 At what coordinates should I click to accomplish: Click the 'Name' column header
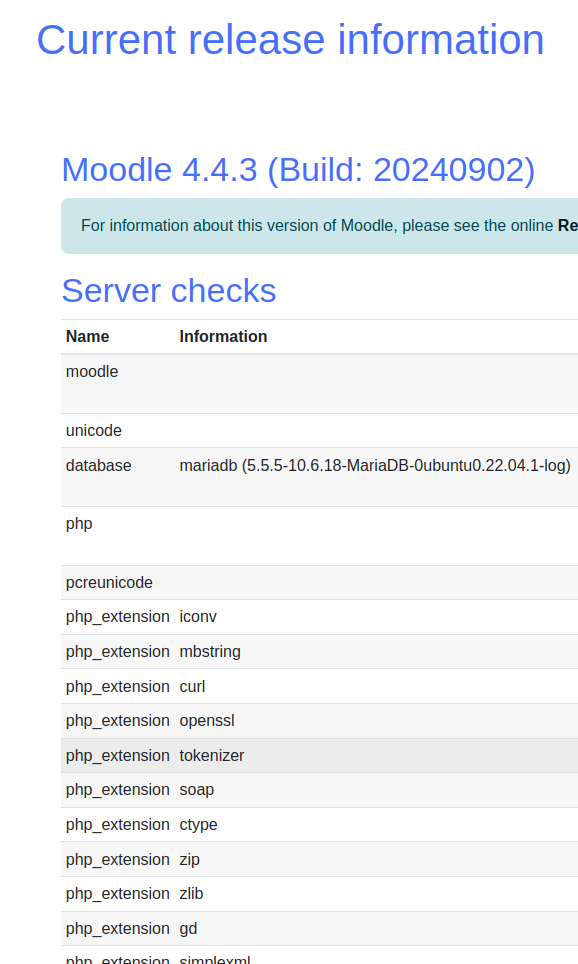click(x=87, y=336)
